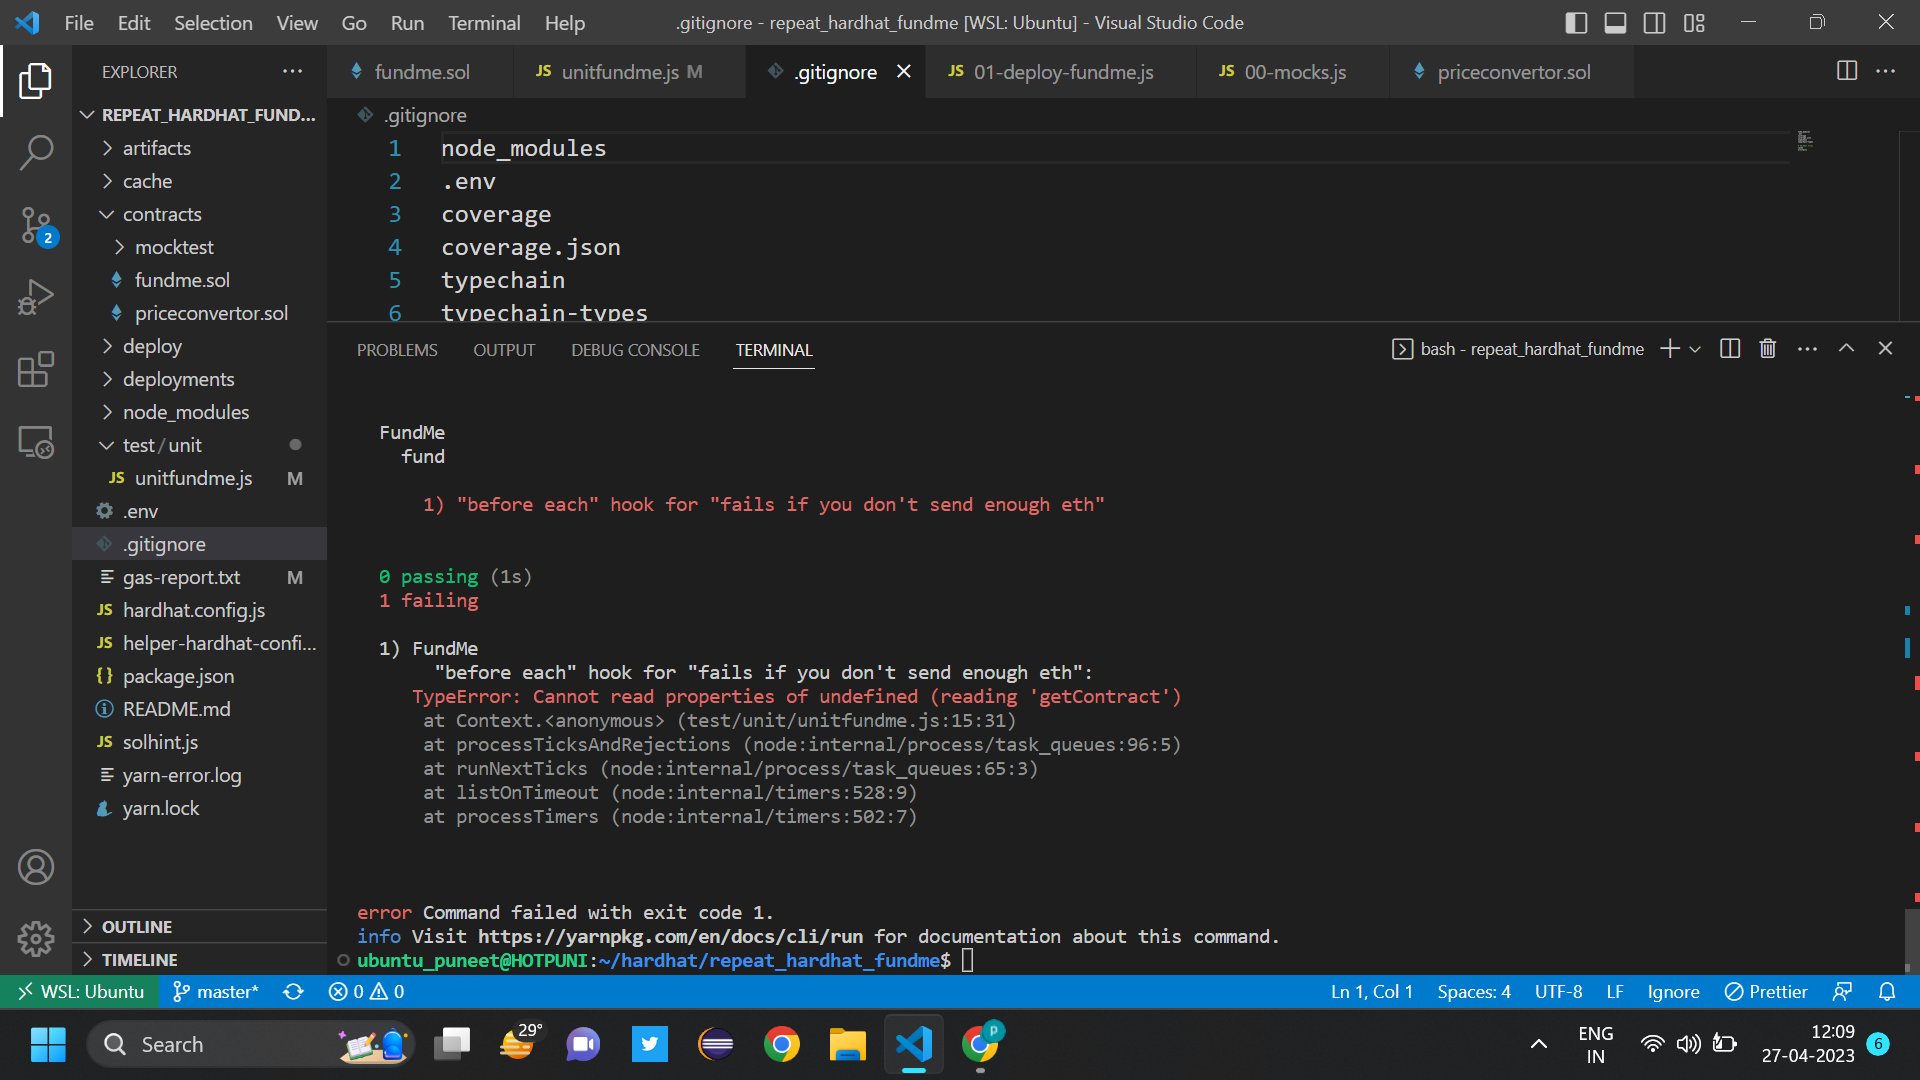Open the terminal launch profile dropdown
Viewport: 1920px width, 1080px height.
point(1695,349)
